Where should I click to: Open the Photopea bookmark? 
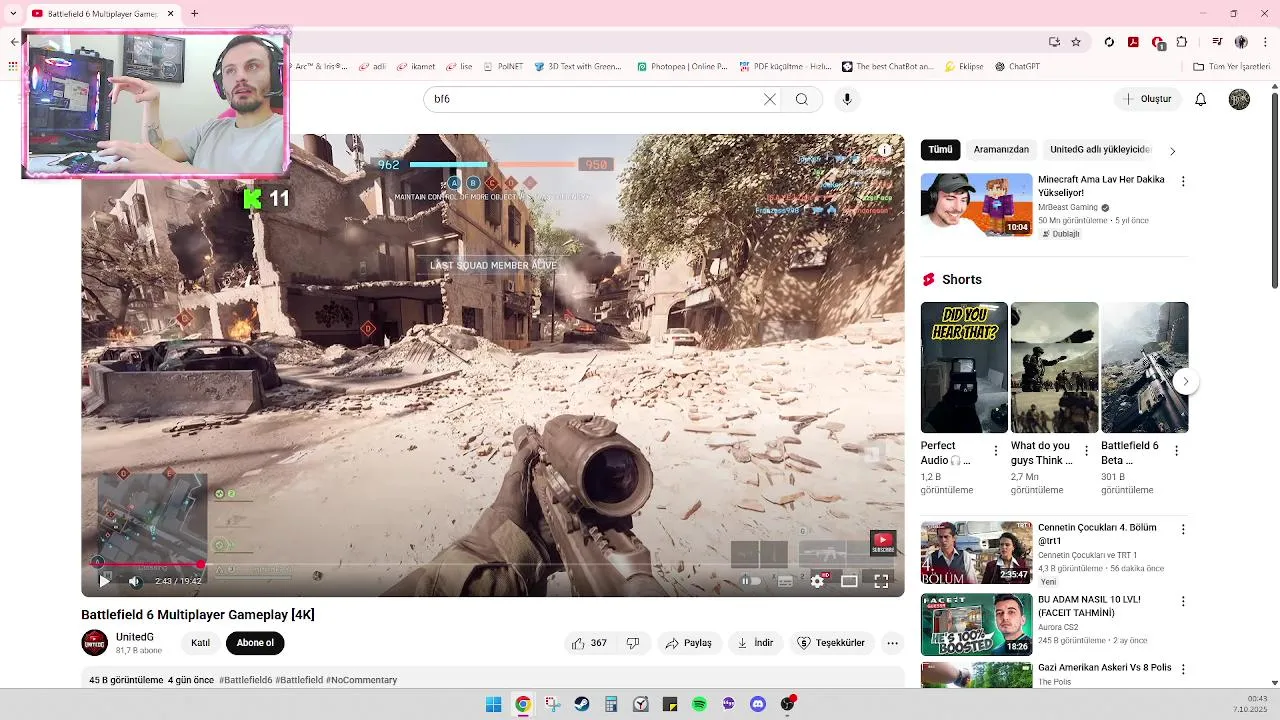pyautogui.click(x=682, y=67)
